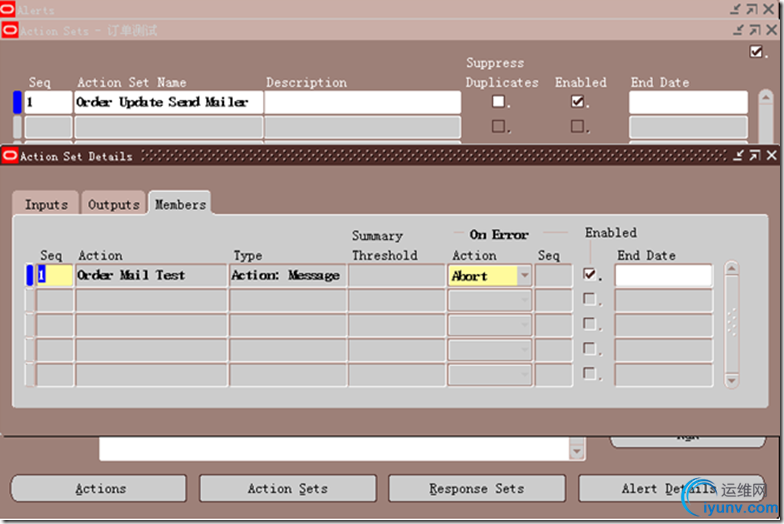Screen dimensions: 784x524
Task: Toggle Suppress Duplicates for Order Update Send Mailer
Action: coord(498,102)
